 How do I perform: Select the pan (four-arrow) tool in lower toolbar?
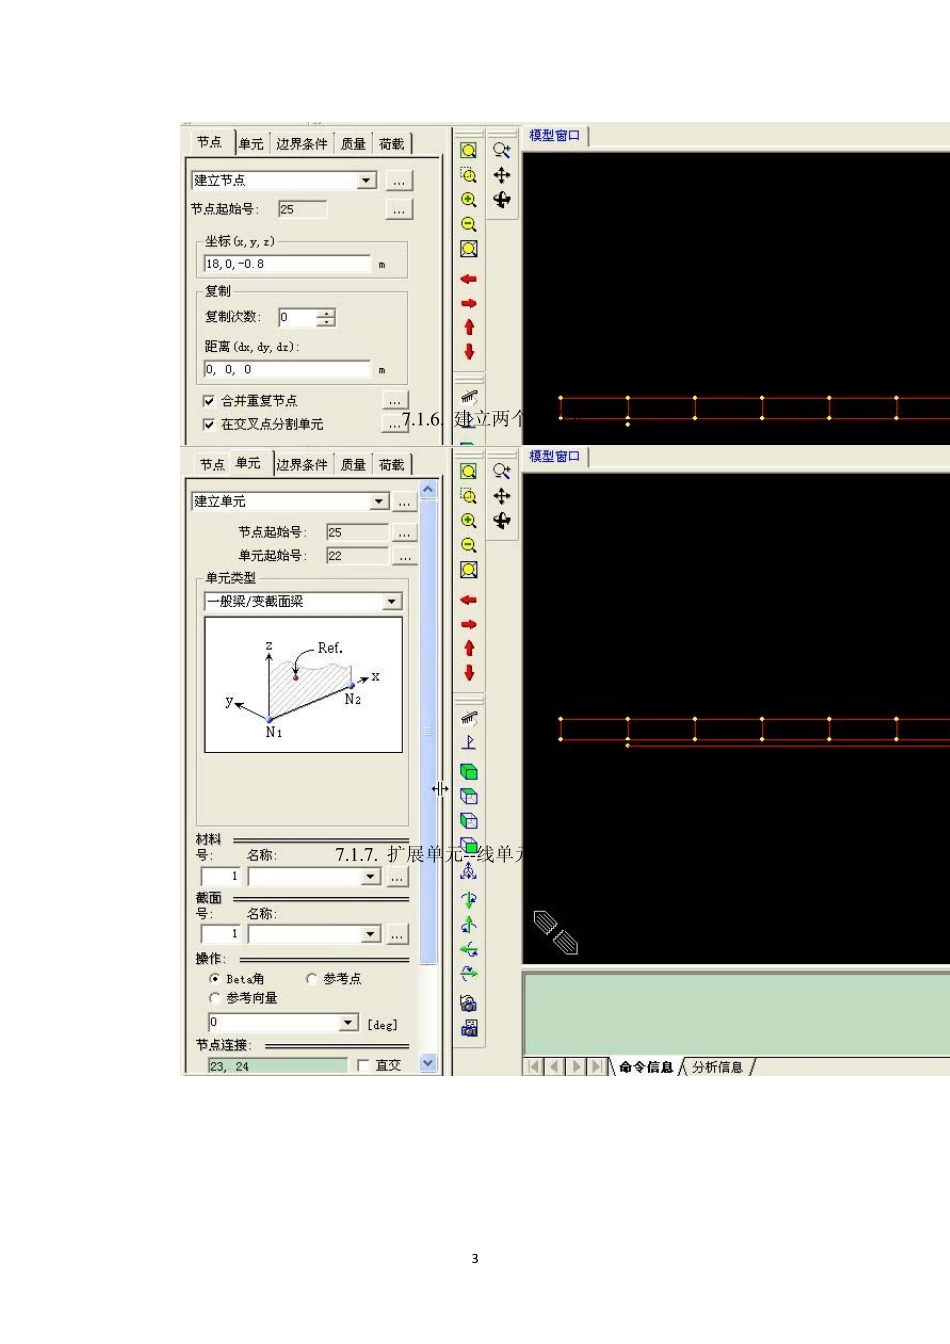coord(502,496)
